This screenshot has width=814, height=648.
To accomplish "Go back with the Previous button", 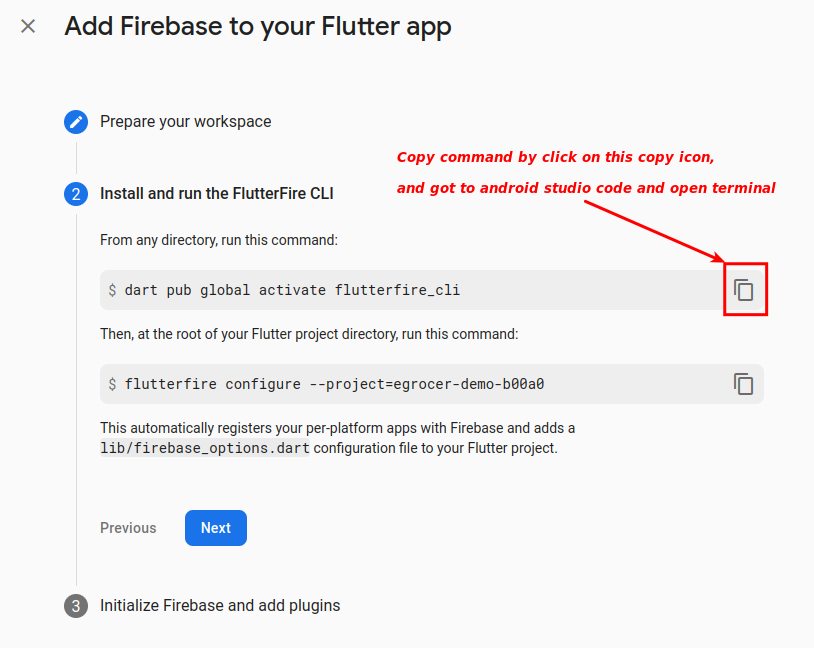I will click(x=128, y=528).
